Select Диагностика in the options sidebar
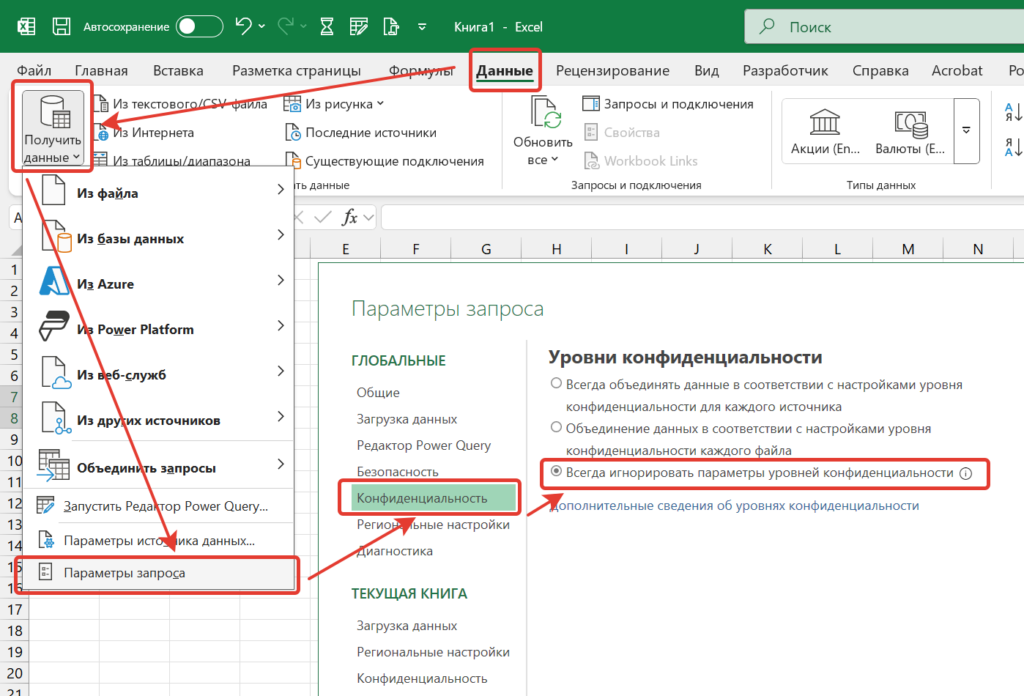This screenshot has width=1024, height=696. (x=394, y=551)
